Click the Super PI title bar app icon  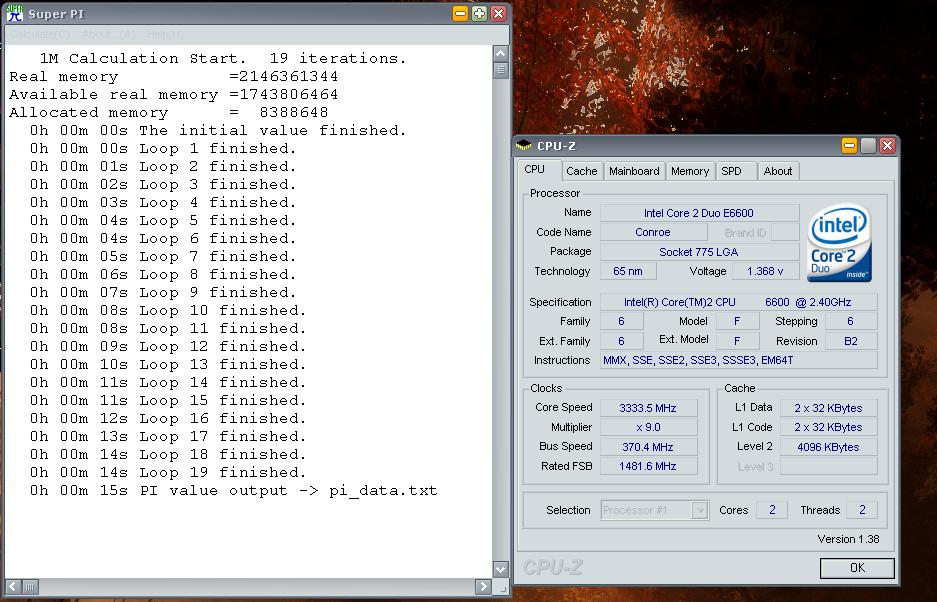(14, 13)
